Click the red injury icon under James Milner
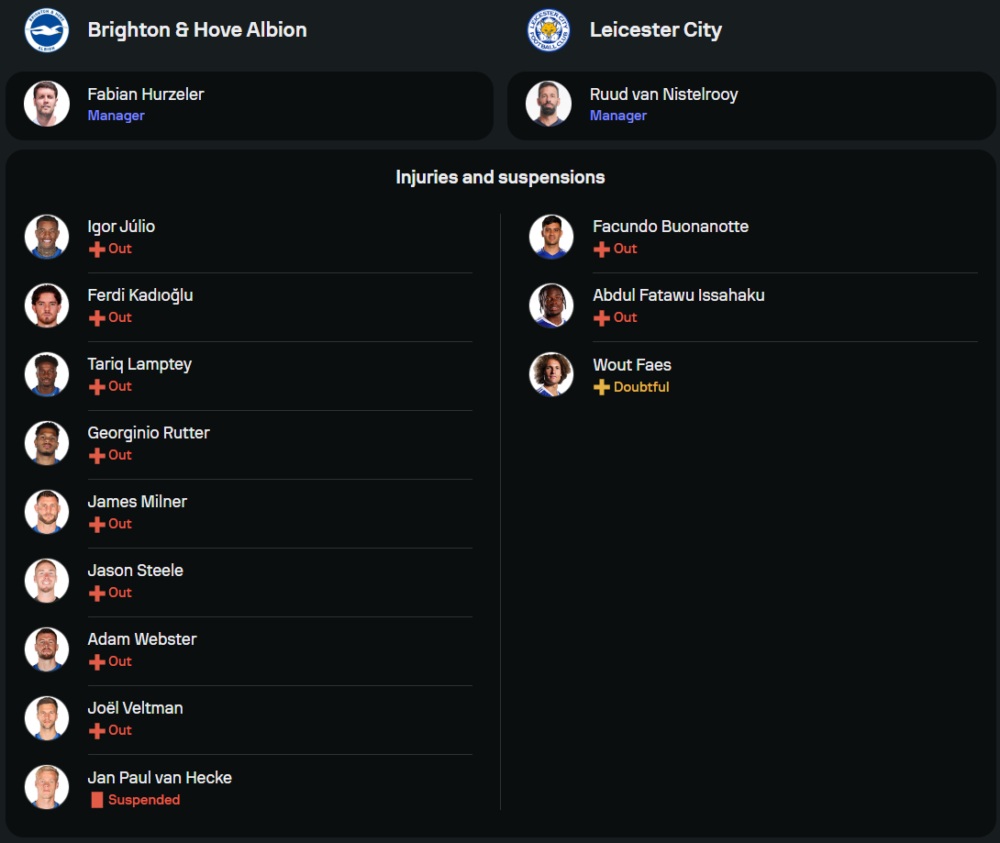 click(97, 524)
